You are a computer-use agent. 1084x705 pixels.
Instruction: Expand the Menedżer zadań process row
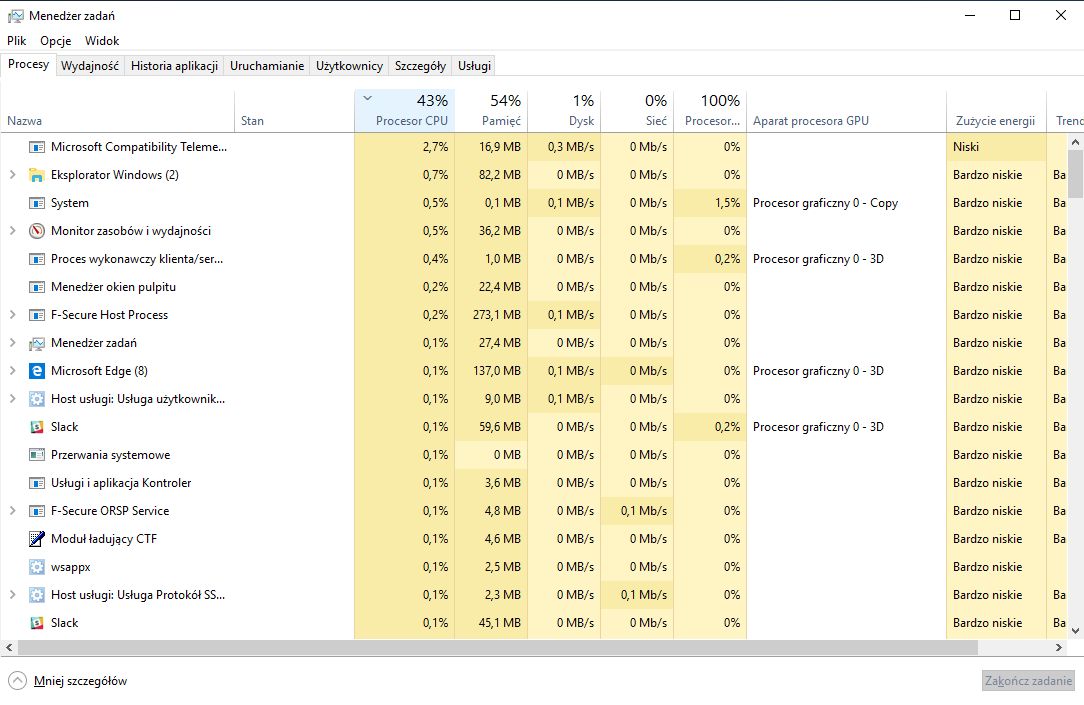coord(12,343)
